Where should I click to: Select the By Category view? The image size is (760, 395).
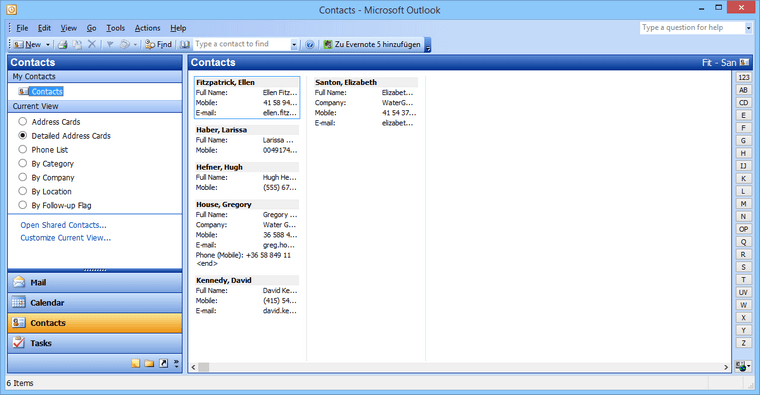[46, 164]
